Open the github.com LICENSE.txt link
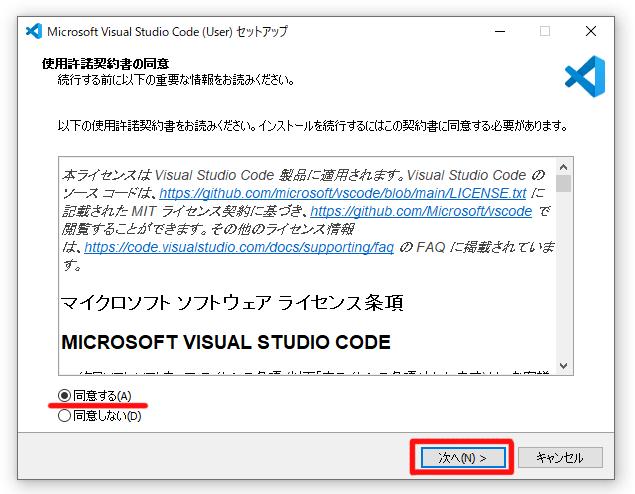The image size is (635, 494). coord(343,193)
